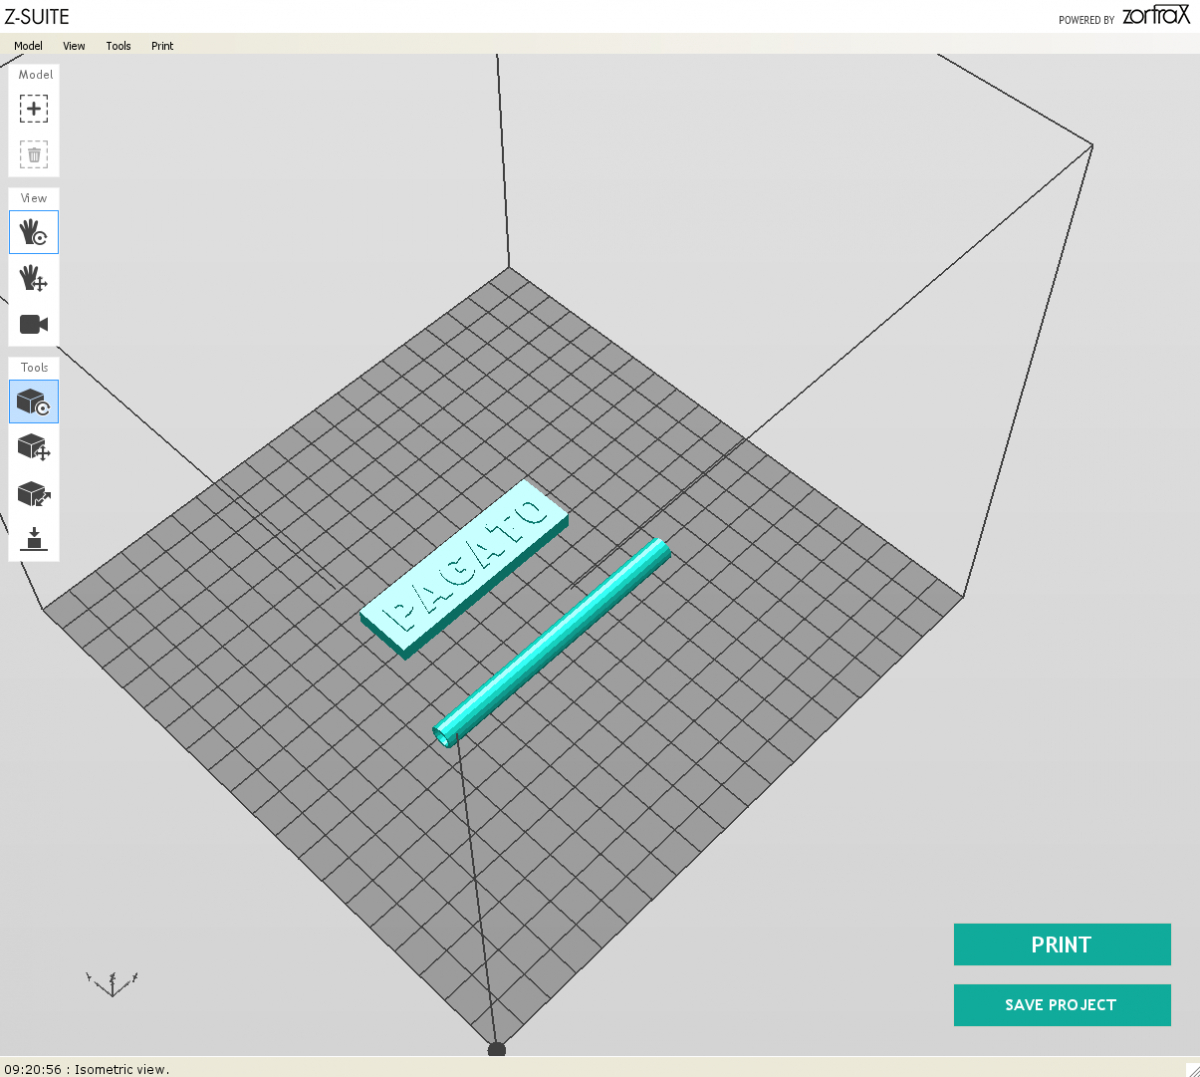The width and height of the screenshot is (1200, 1077).
Task: Click the camera view icon
Action: click(34, 324)
